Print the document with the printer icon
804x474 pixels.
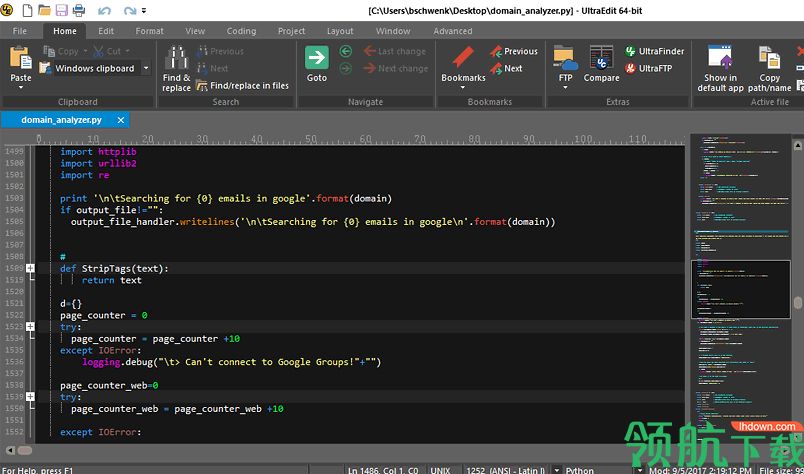click(x=78, y=10)
